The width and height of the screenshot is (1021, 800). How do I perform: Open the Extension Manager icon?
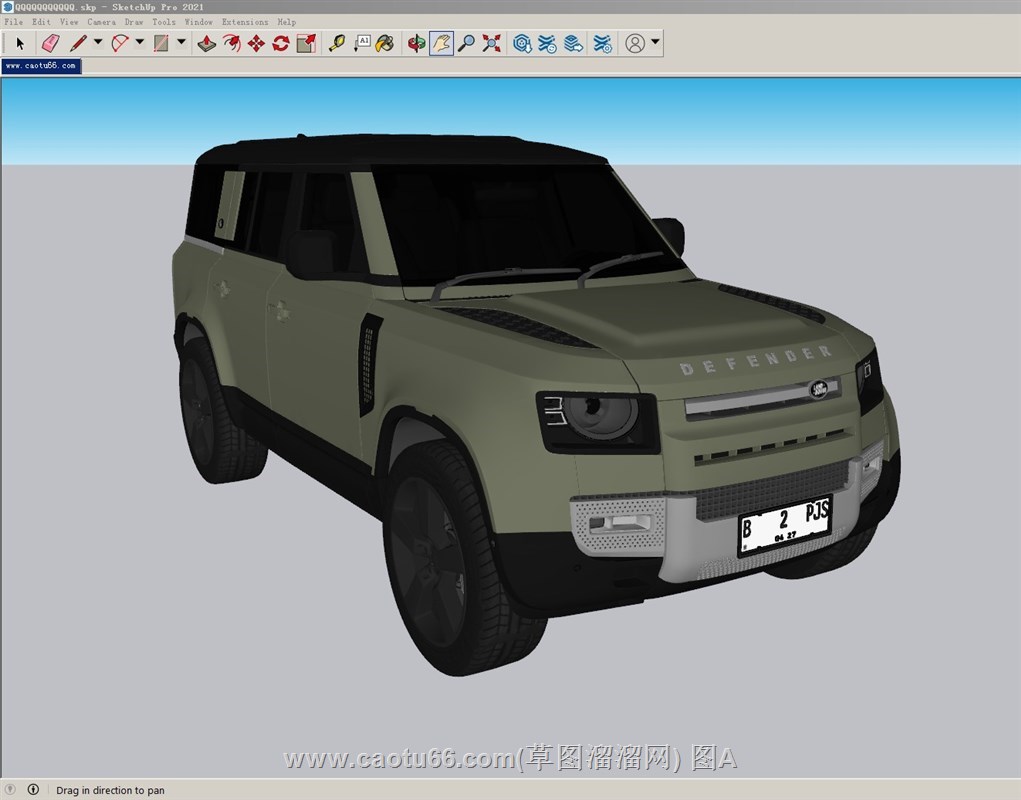pos(602,44)
